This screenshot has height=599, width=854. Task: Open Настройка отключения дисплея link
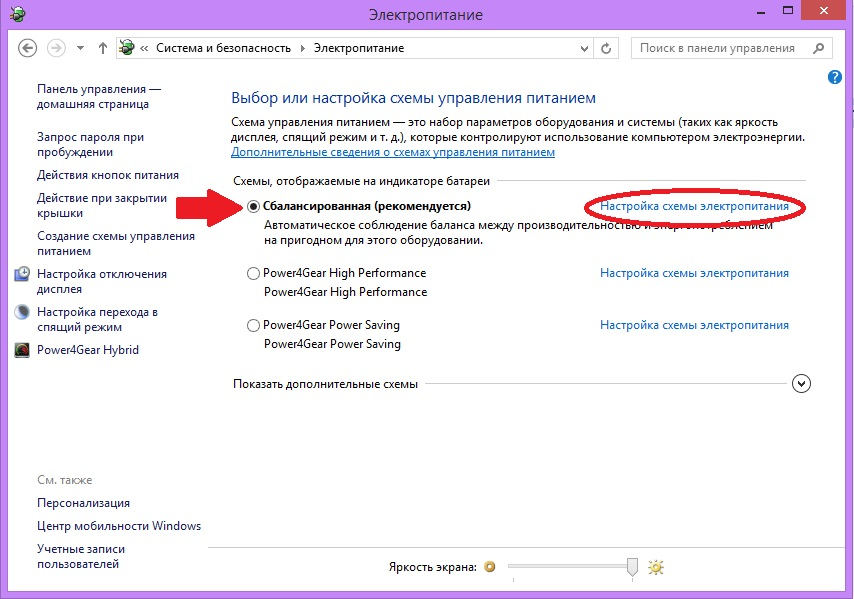(102, 282)
